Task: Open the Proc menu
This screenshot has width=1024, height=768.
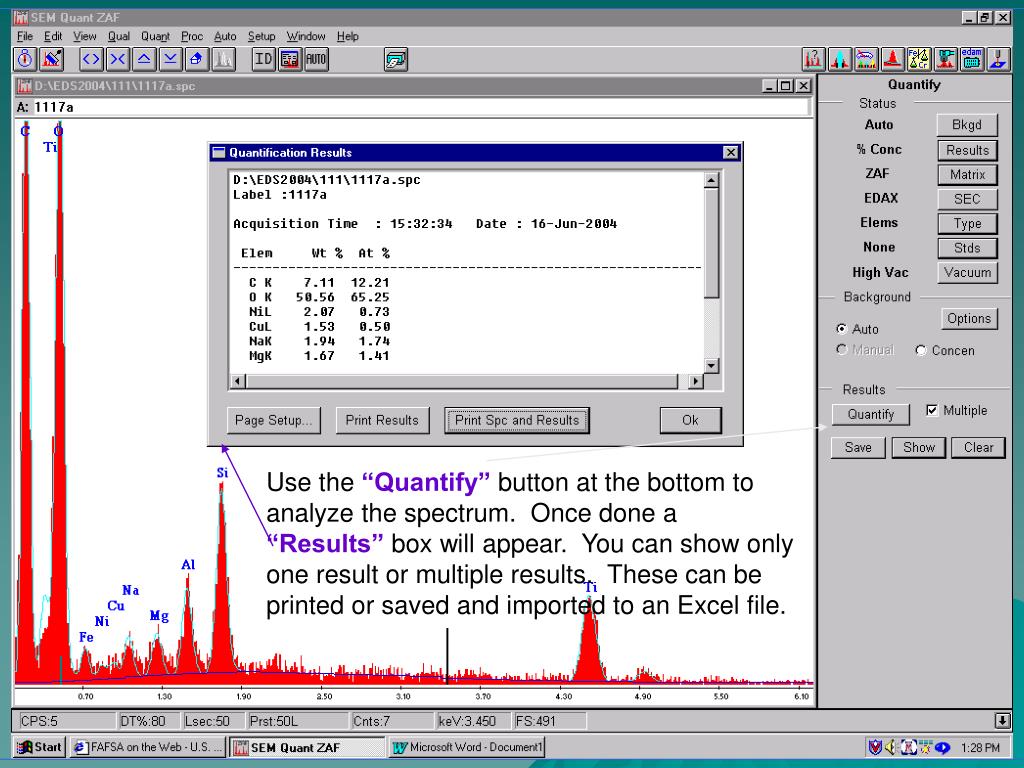Action: pos(192,37)
